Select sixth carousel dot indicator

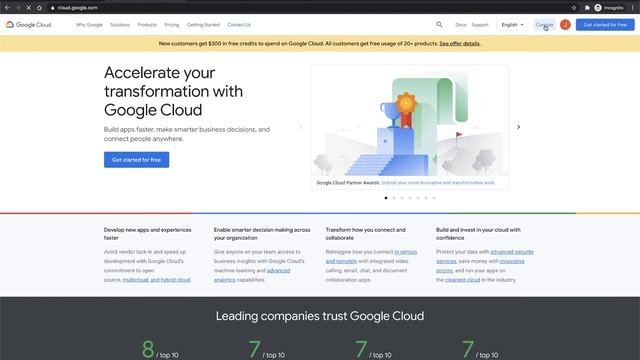426,198
